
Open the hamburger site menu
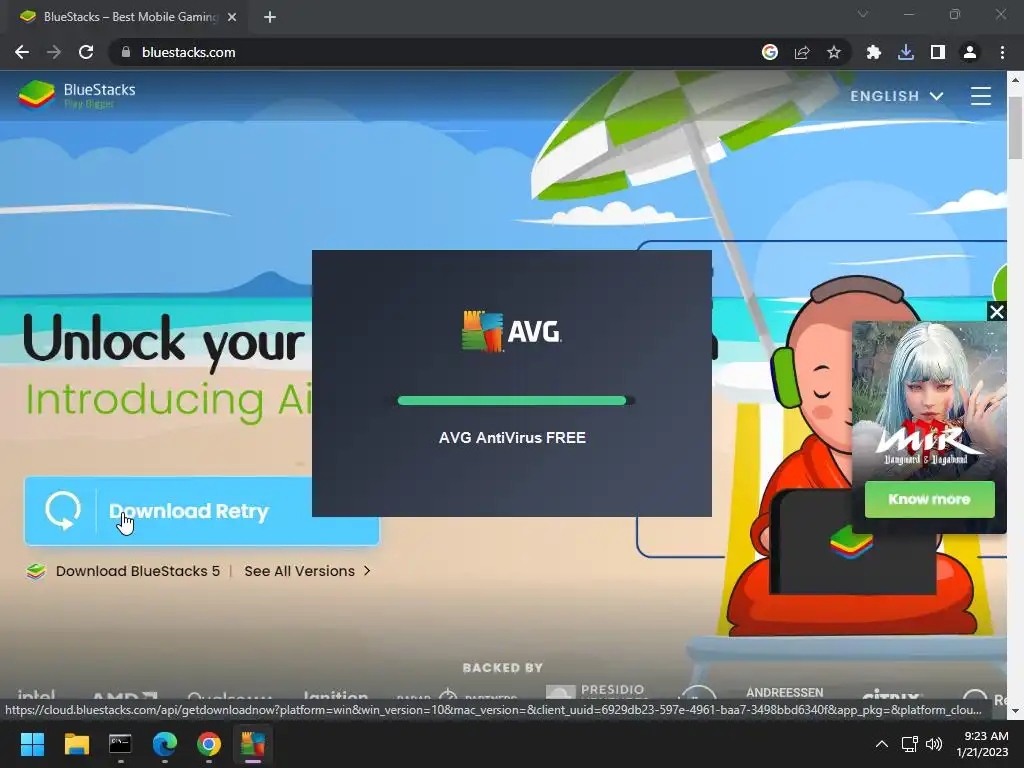point(980,96)
